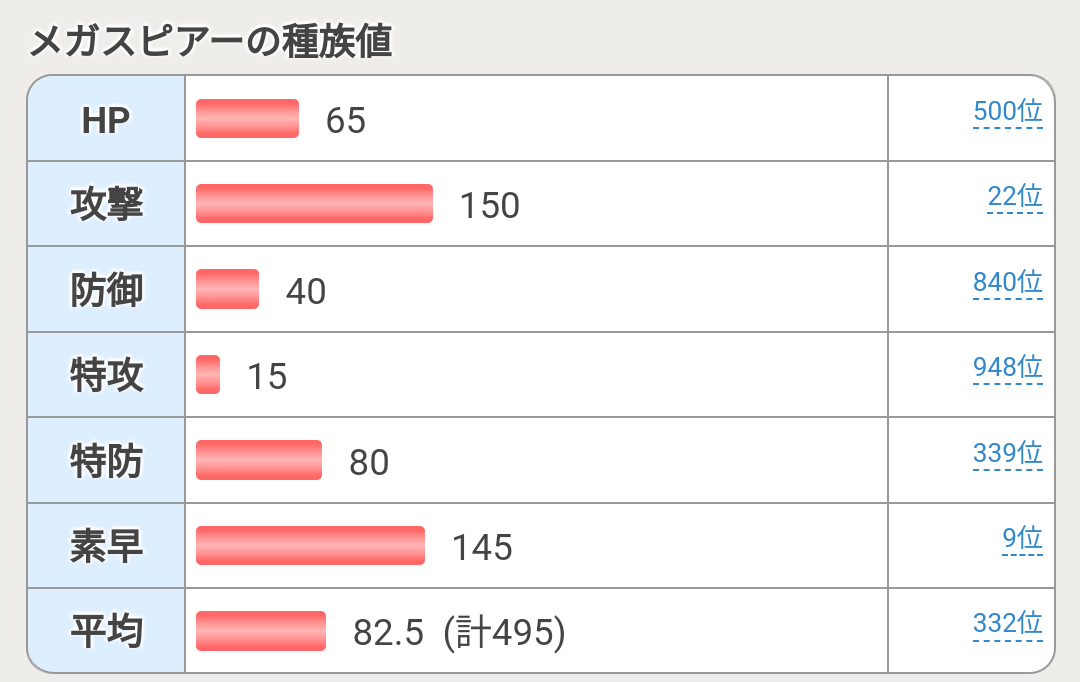This screenshot has height=682, width=1080.
Task: Click the メガスピアーの種族値 heading
Action: (211, 41)
